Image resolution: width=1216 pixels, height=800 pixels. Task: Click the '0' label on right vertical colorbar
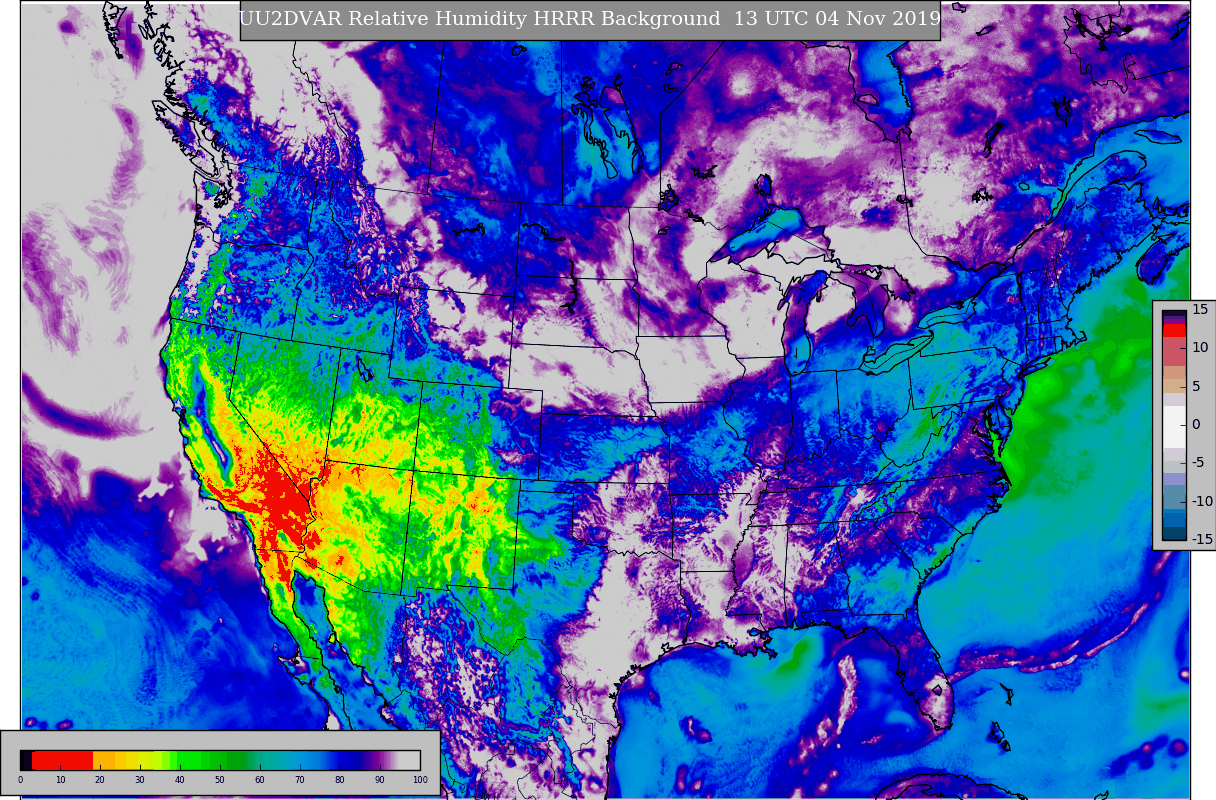coord(1196,424)
